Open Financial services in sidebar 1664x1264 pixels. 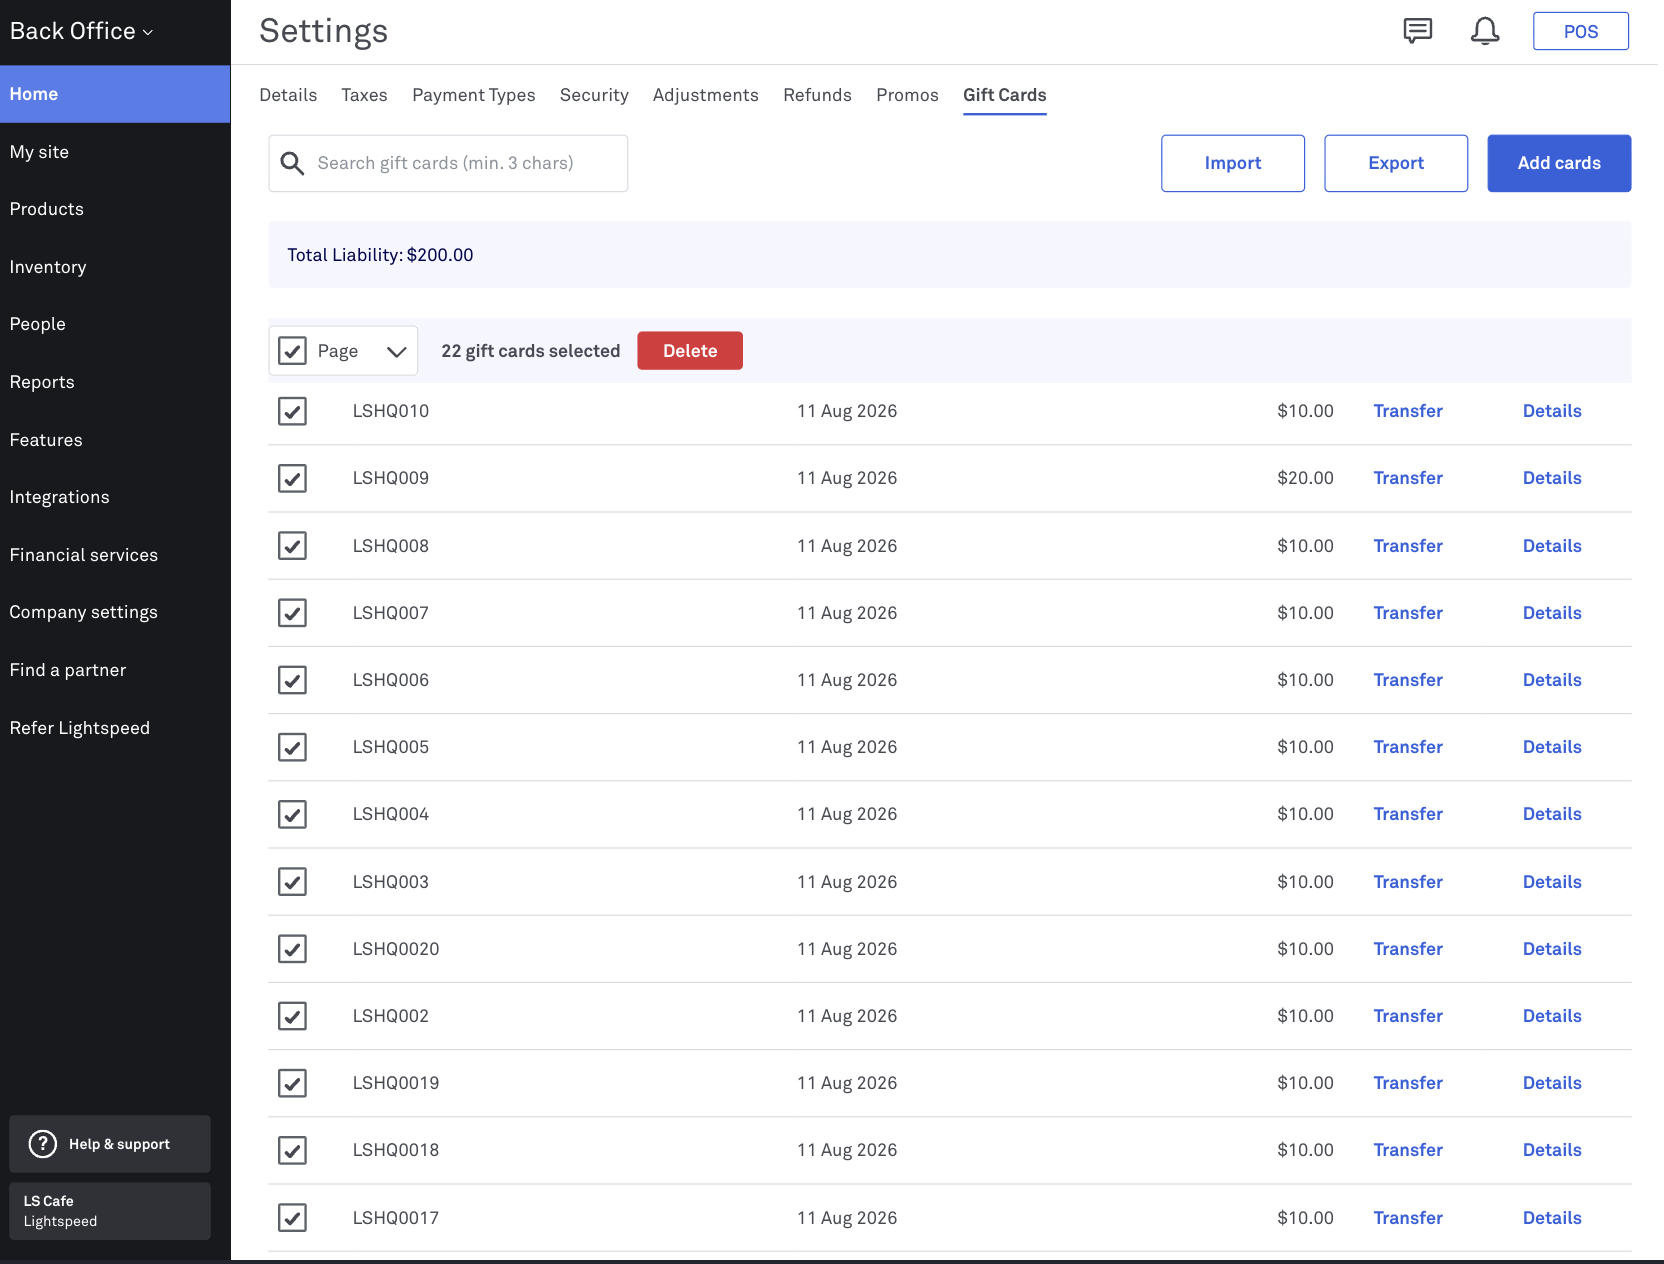click(x=115, y=555)
